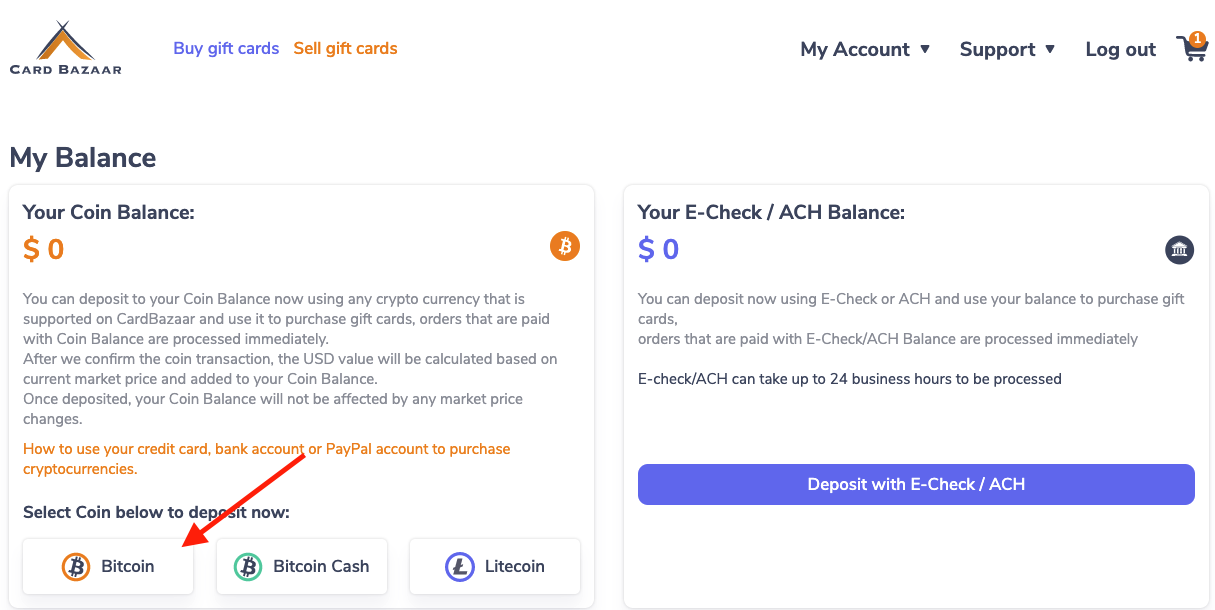Viewport: 1215px width, 610px height.
Task: Open the how to purchase cryptocurrencies link
Action: [267, 459]
